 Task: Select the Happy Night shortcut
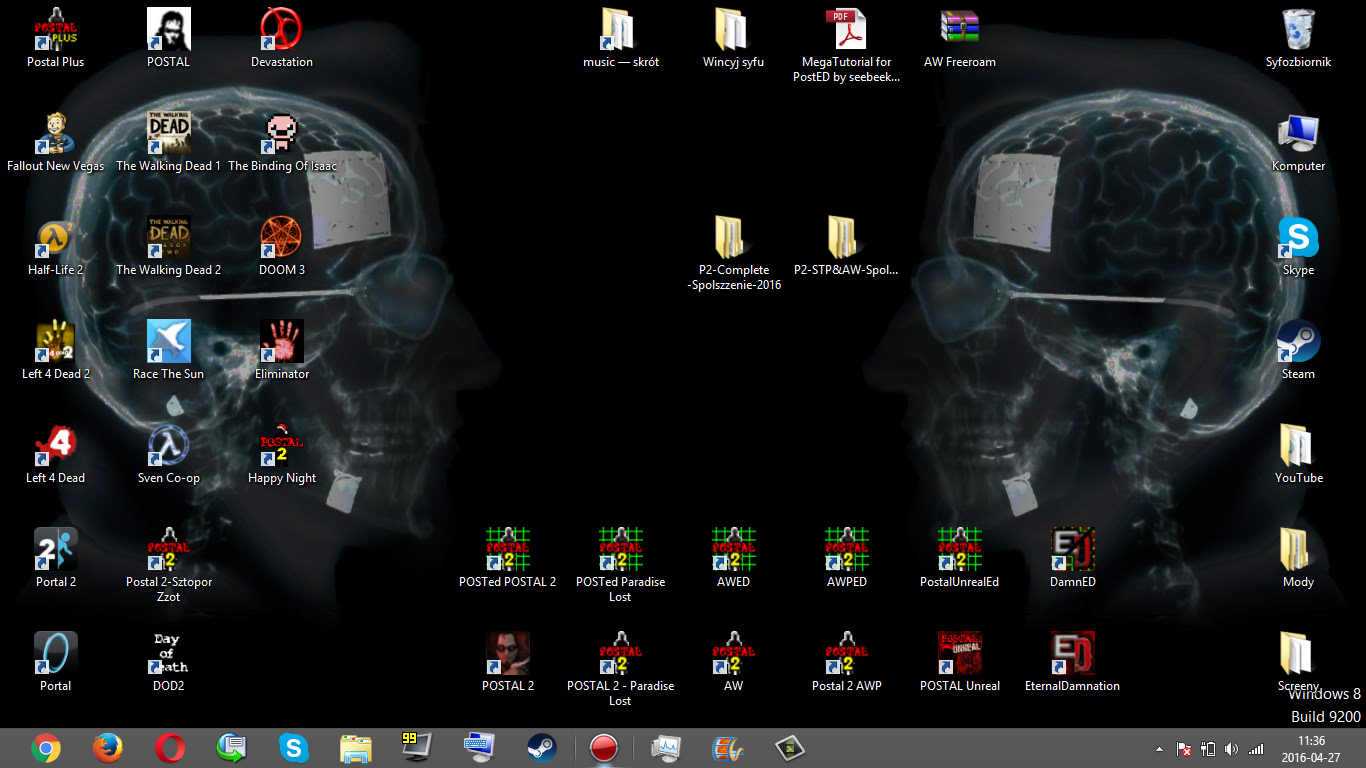point(282,454)
